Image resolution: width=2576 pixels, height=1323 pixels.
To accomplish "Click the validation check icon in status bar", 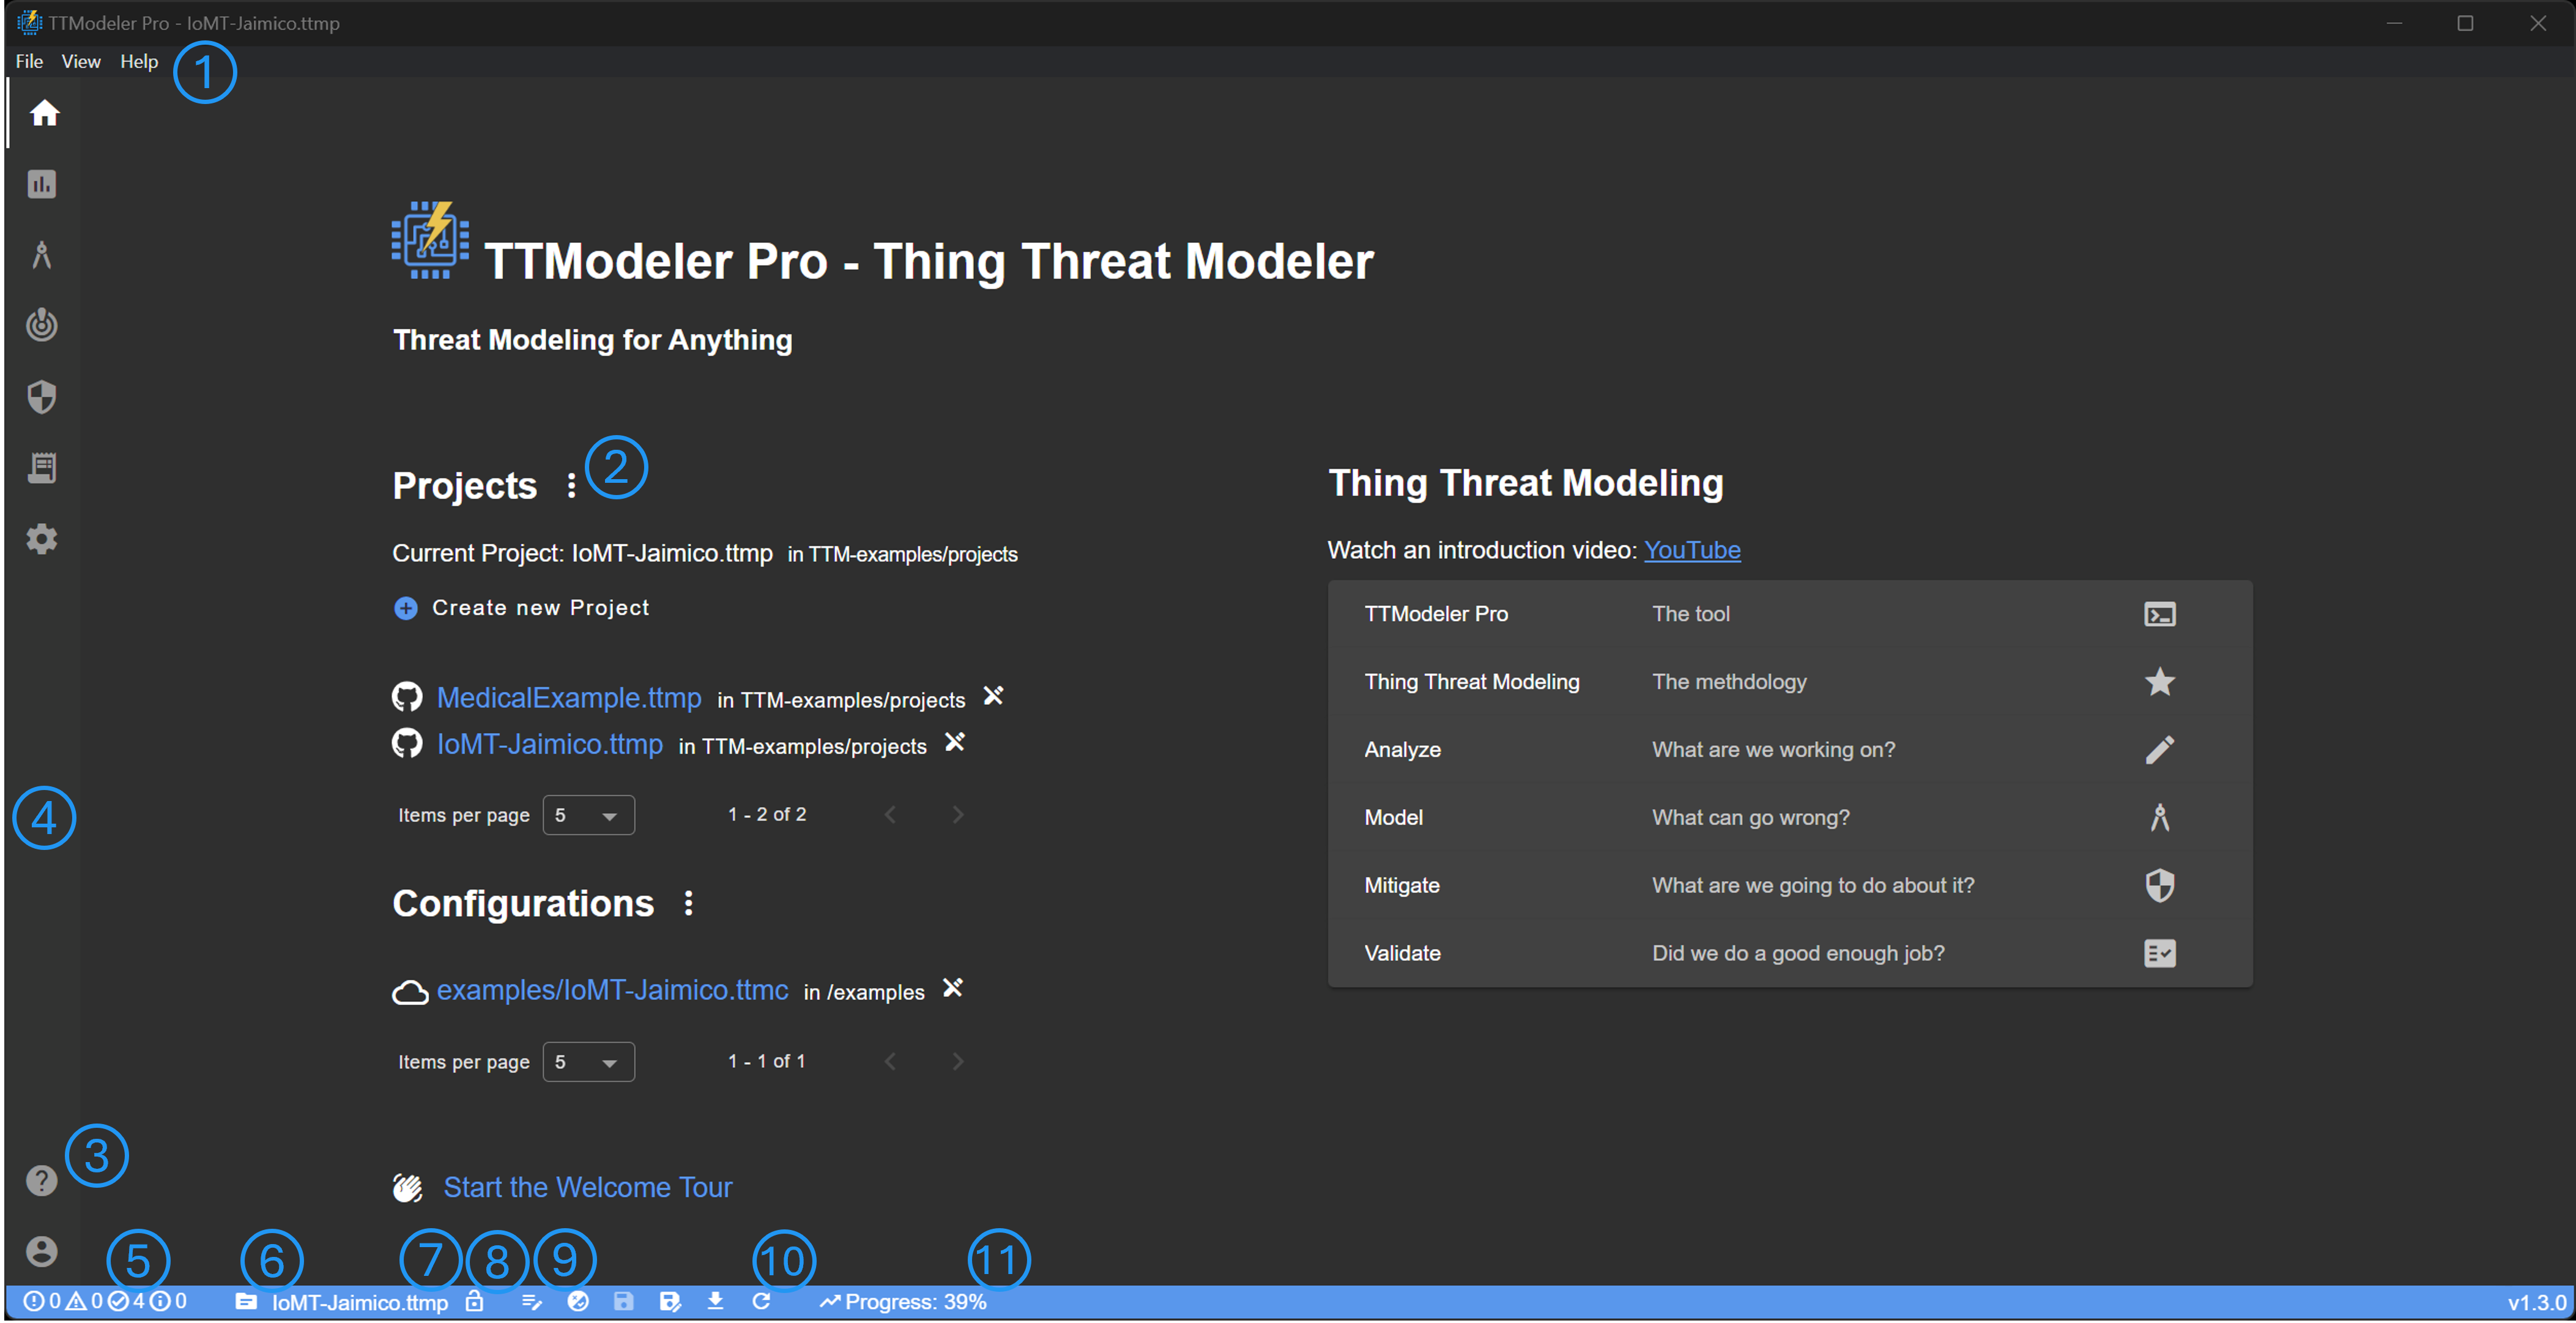I will point(578,1302).
